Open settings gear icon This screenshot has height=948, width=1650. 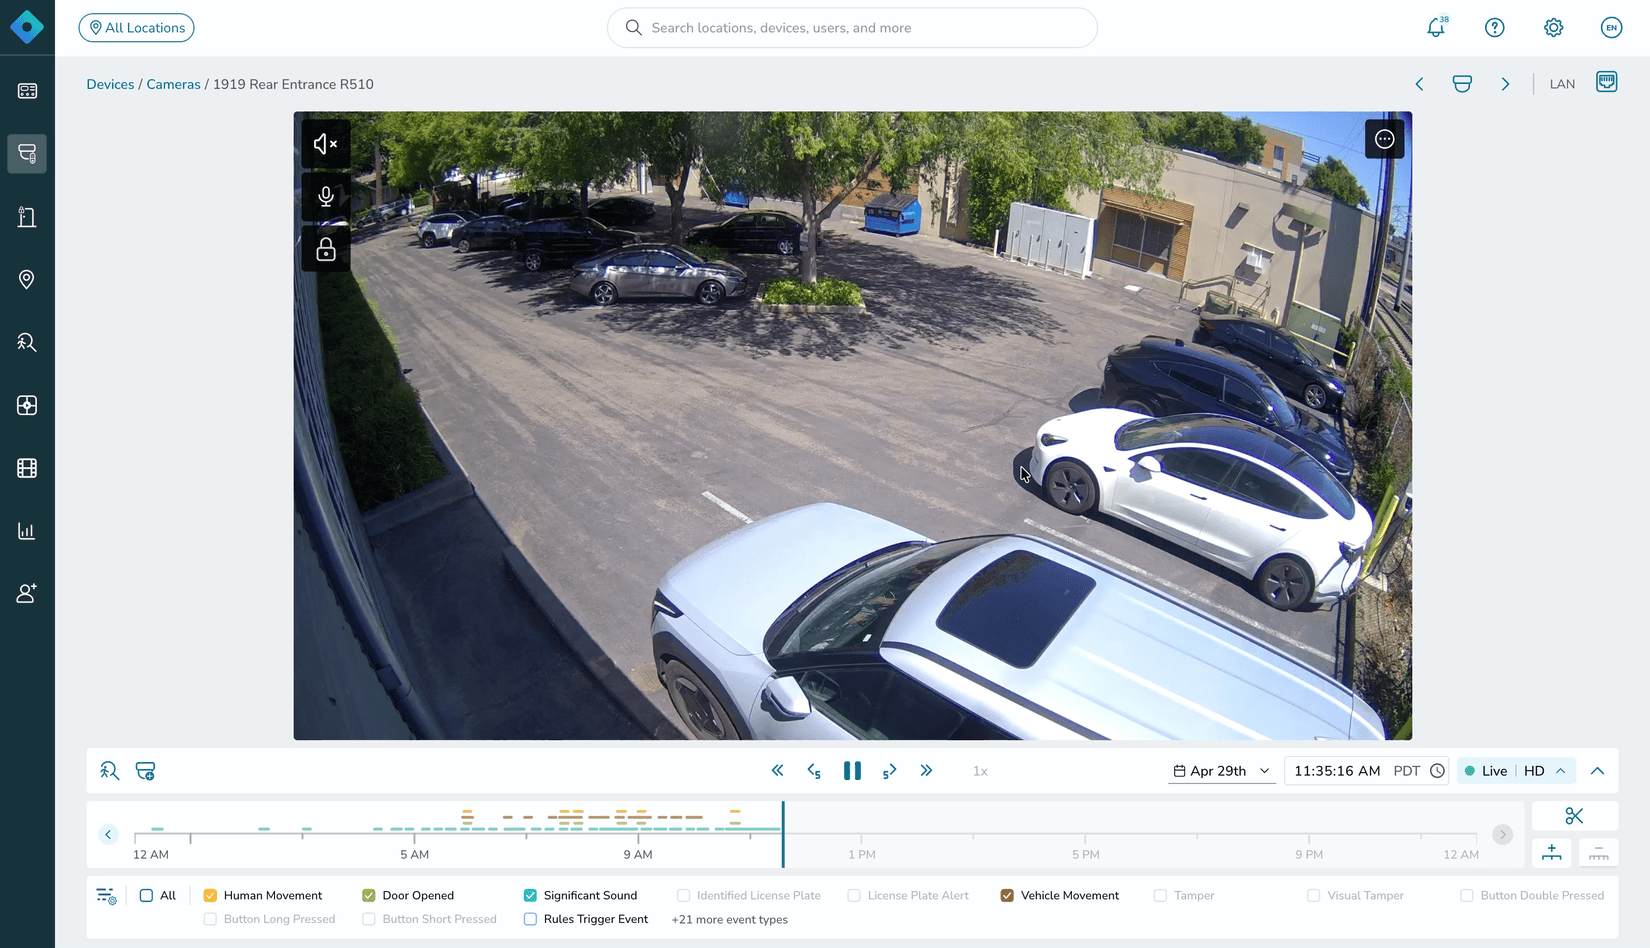click(x=1553, y=28)
